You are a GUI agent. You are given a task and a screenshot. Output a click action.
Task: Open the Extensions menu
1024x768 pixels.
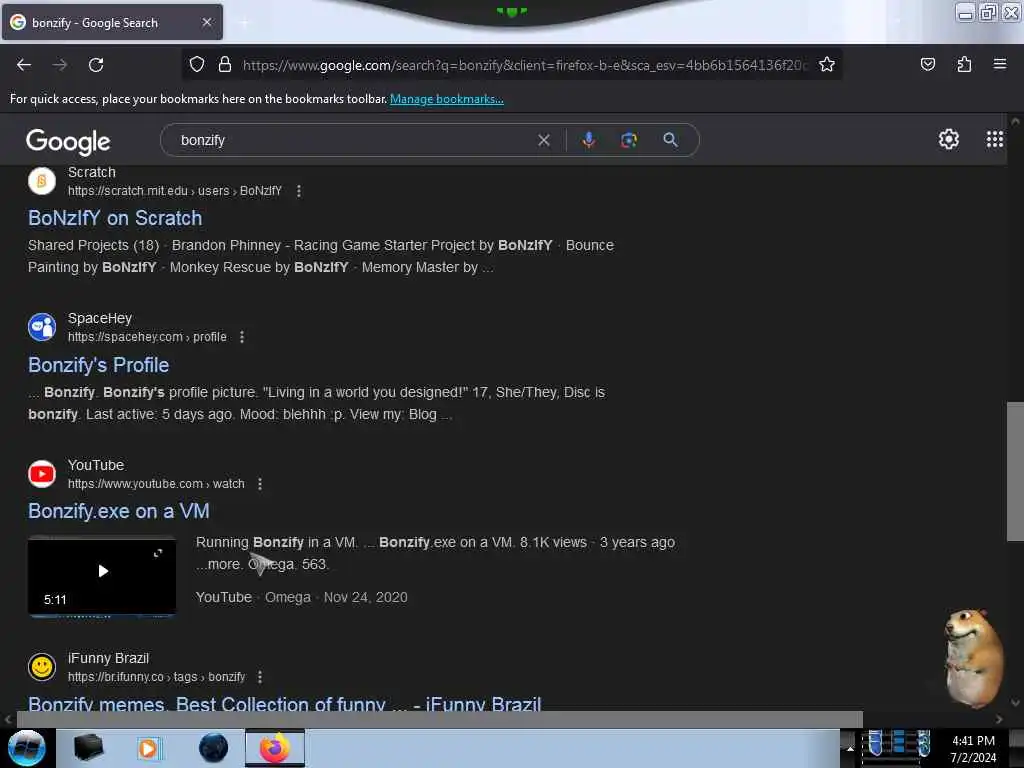964,64
